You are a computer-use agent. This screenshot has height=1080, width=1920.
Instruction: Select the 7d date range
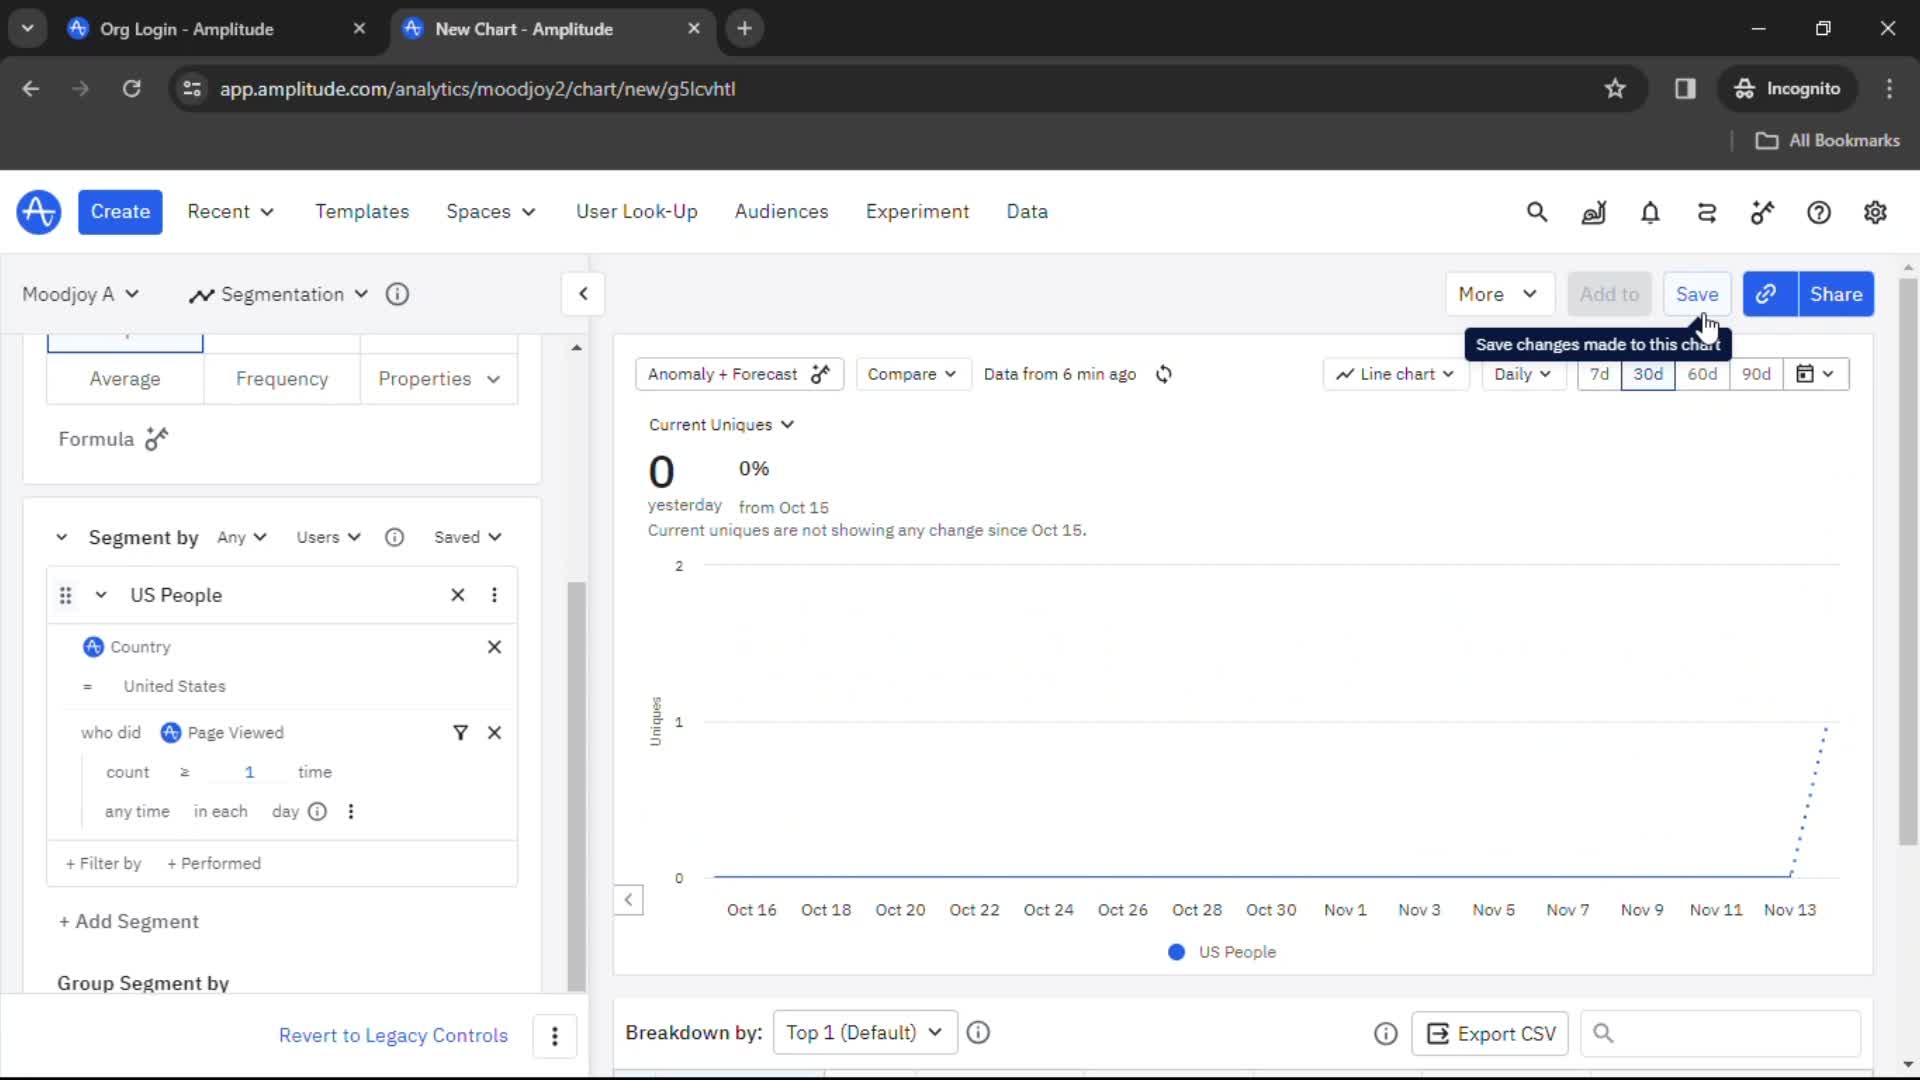[1599, 374]
